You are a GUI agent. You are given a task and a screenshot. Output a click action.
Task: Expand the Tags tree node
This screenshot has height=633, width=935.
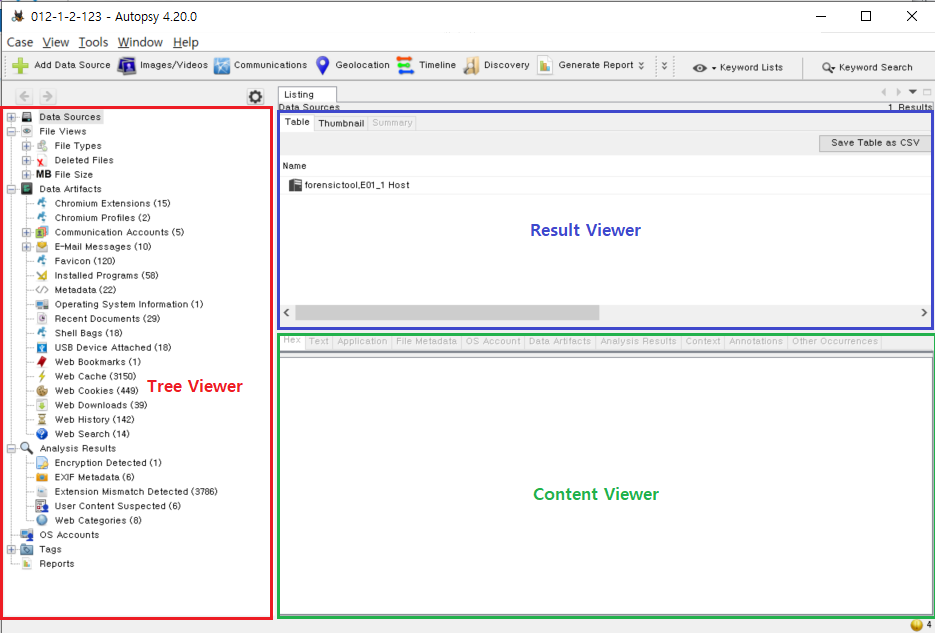click(x=11, y=550)
